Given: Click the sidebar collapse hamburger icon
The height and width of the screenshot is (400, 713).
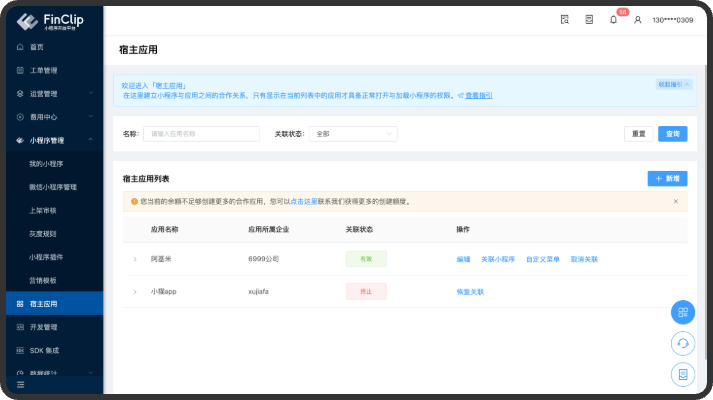Looking at the screenshot, I should point(21,384).
